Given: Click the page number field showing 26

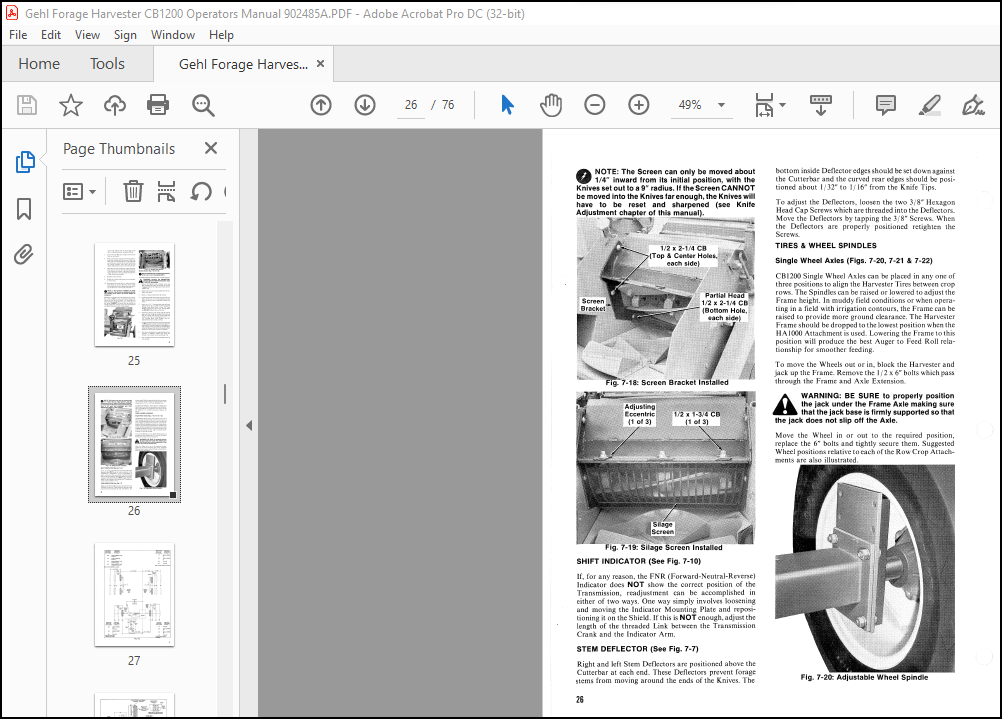Looking at the screenshot, I should click(411, 105).
